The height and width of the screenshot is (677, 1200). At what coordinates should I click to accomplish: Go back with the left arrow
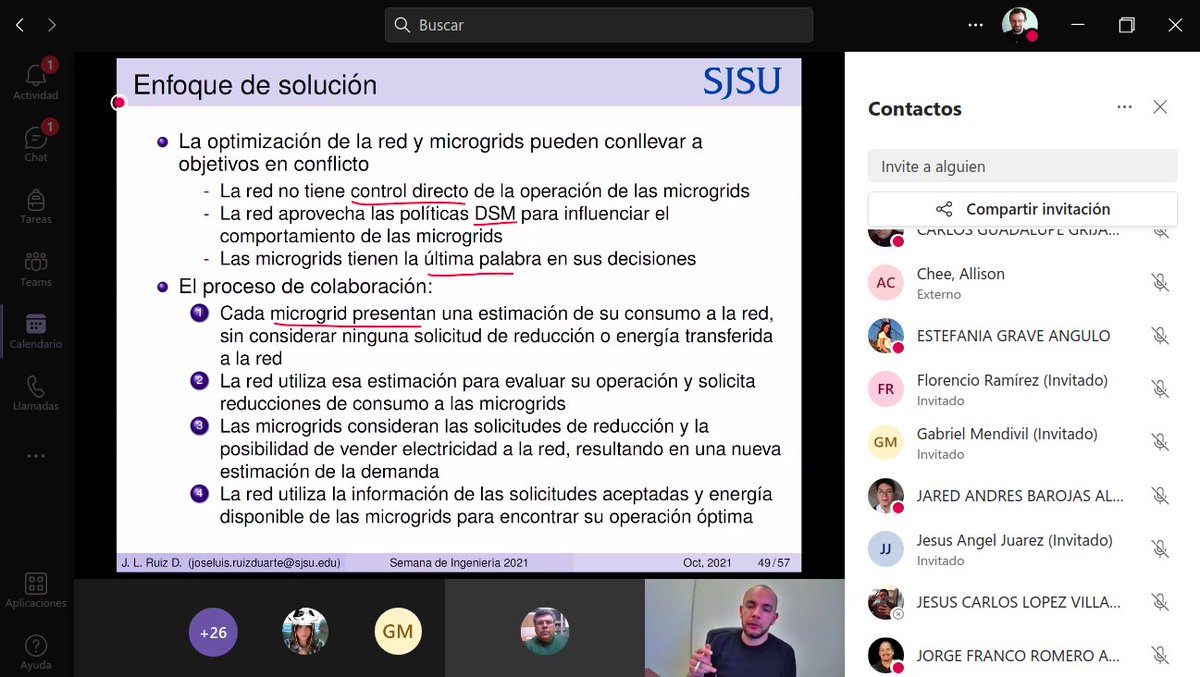[20, 25]
